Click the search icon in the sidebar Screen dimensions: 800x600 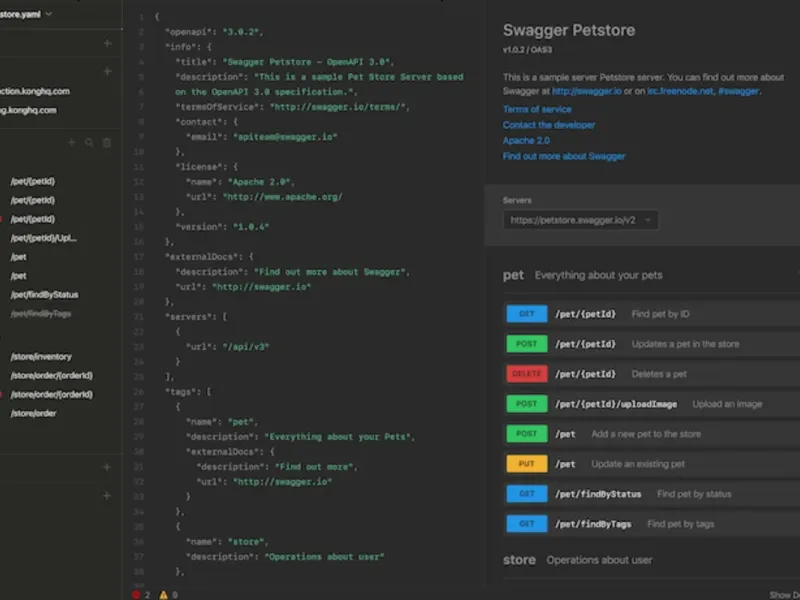(89, 143)
